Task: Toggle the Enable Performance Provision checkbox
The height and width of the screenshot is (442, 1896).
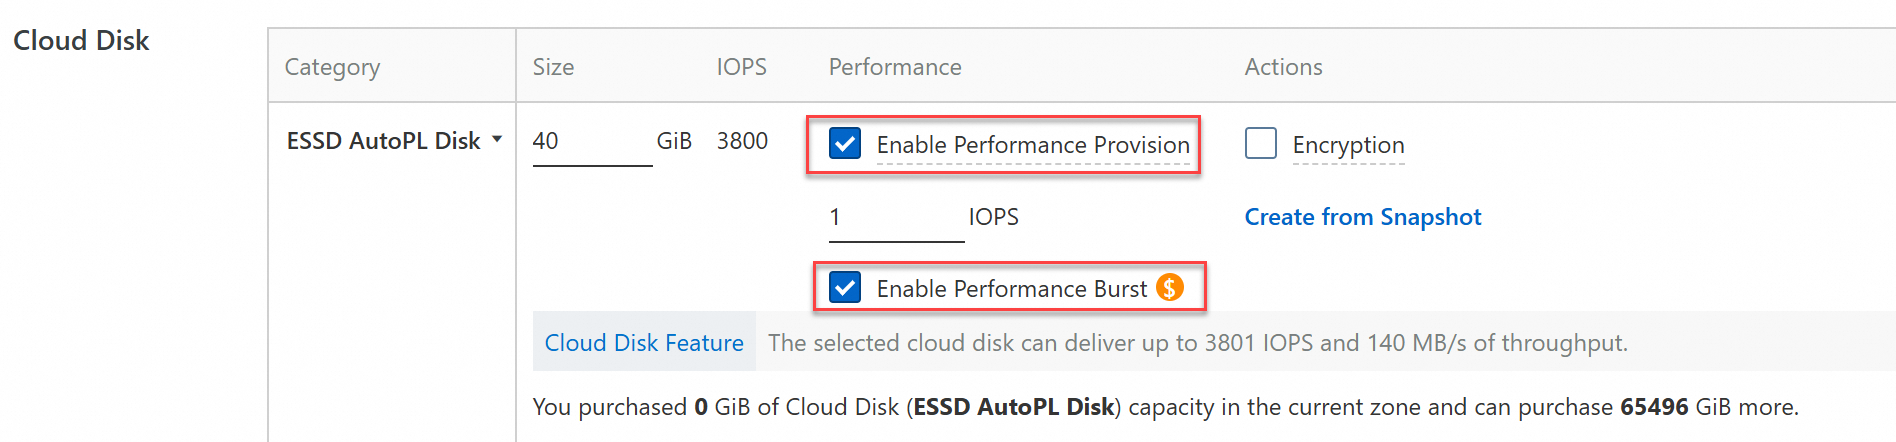Action: coord(845,144)
